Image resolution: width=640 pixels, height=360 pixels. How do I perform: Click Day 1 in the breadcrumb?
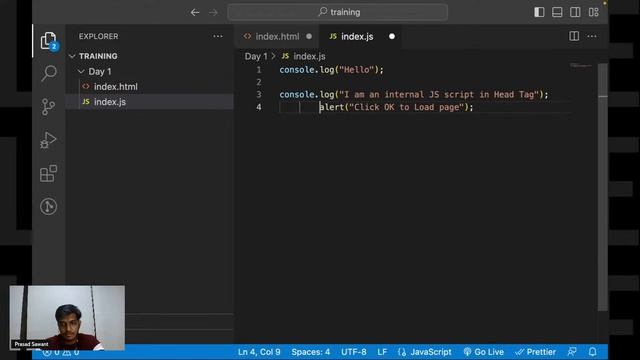tap(256, 56)
